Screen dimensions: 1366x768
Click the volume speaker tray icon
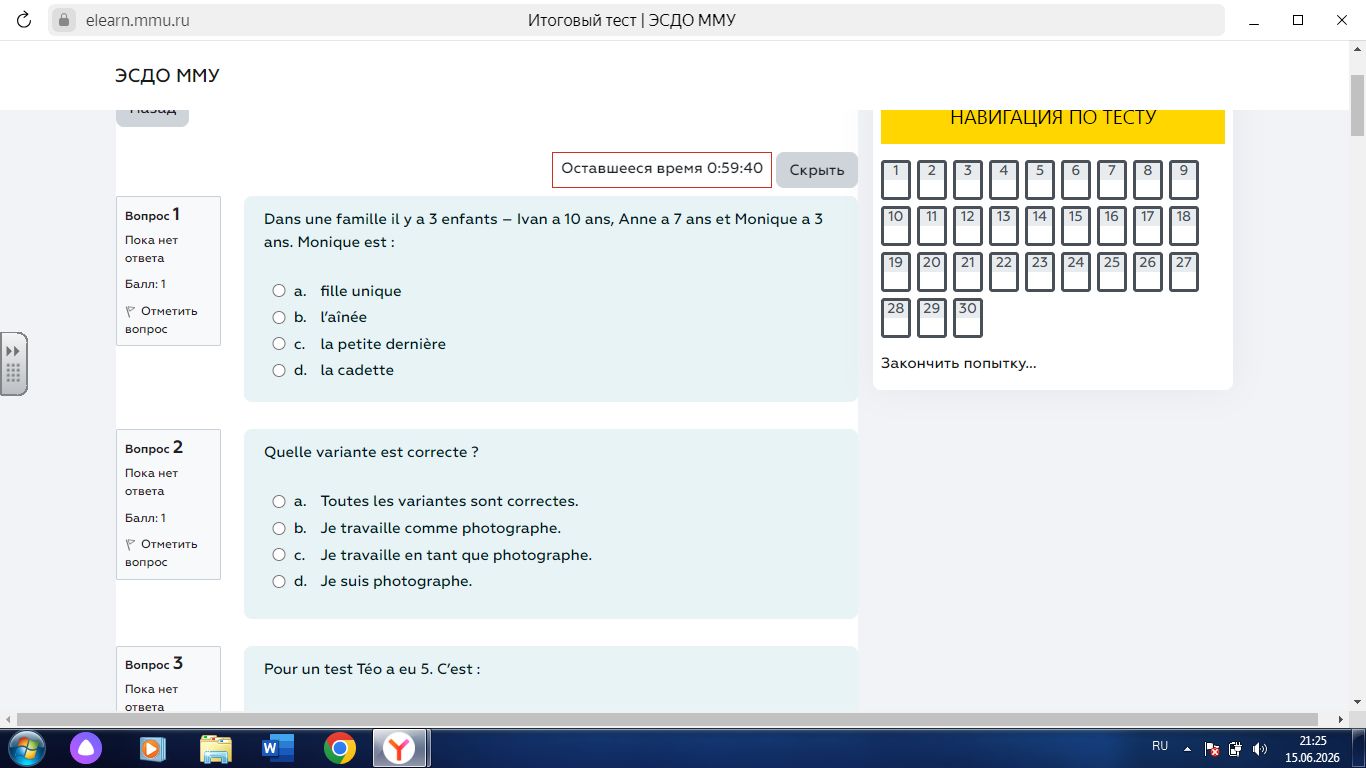[1260, 749]
